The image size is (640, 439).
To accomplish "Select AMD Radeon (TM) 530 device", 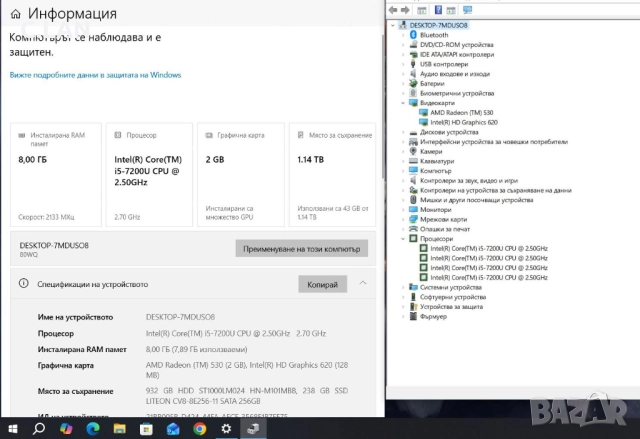I will (461, 113).
